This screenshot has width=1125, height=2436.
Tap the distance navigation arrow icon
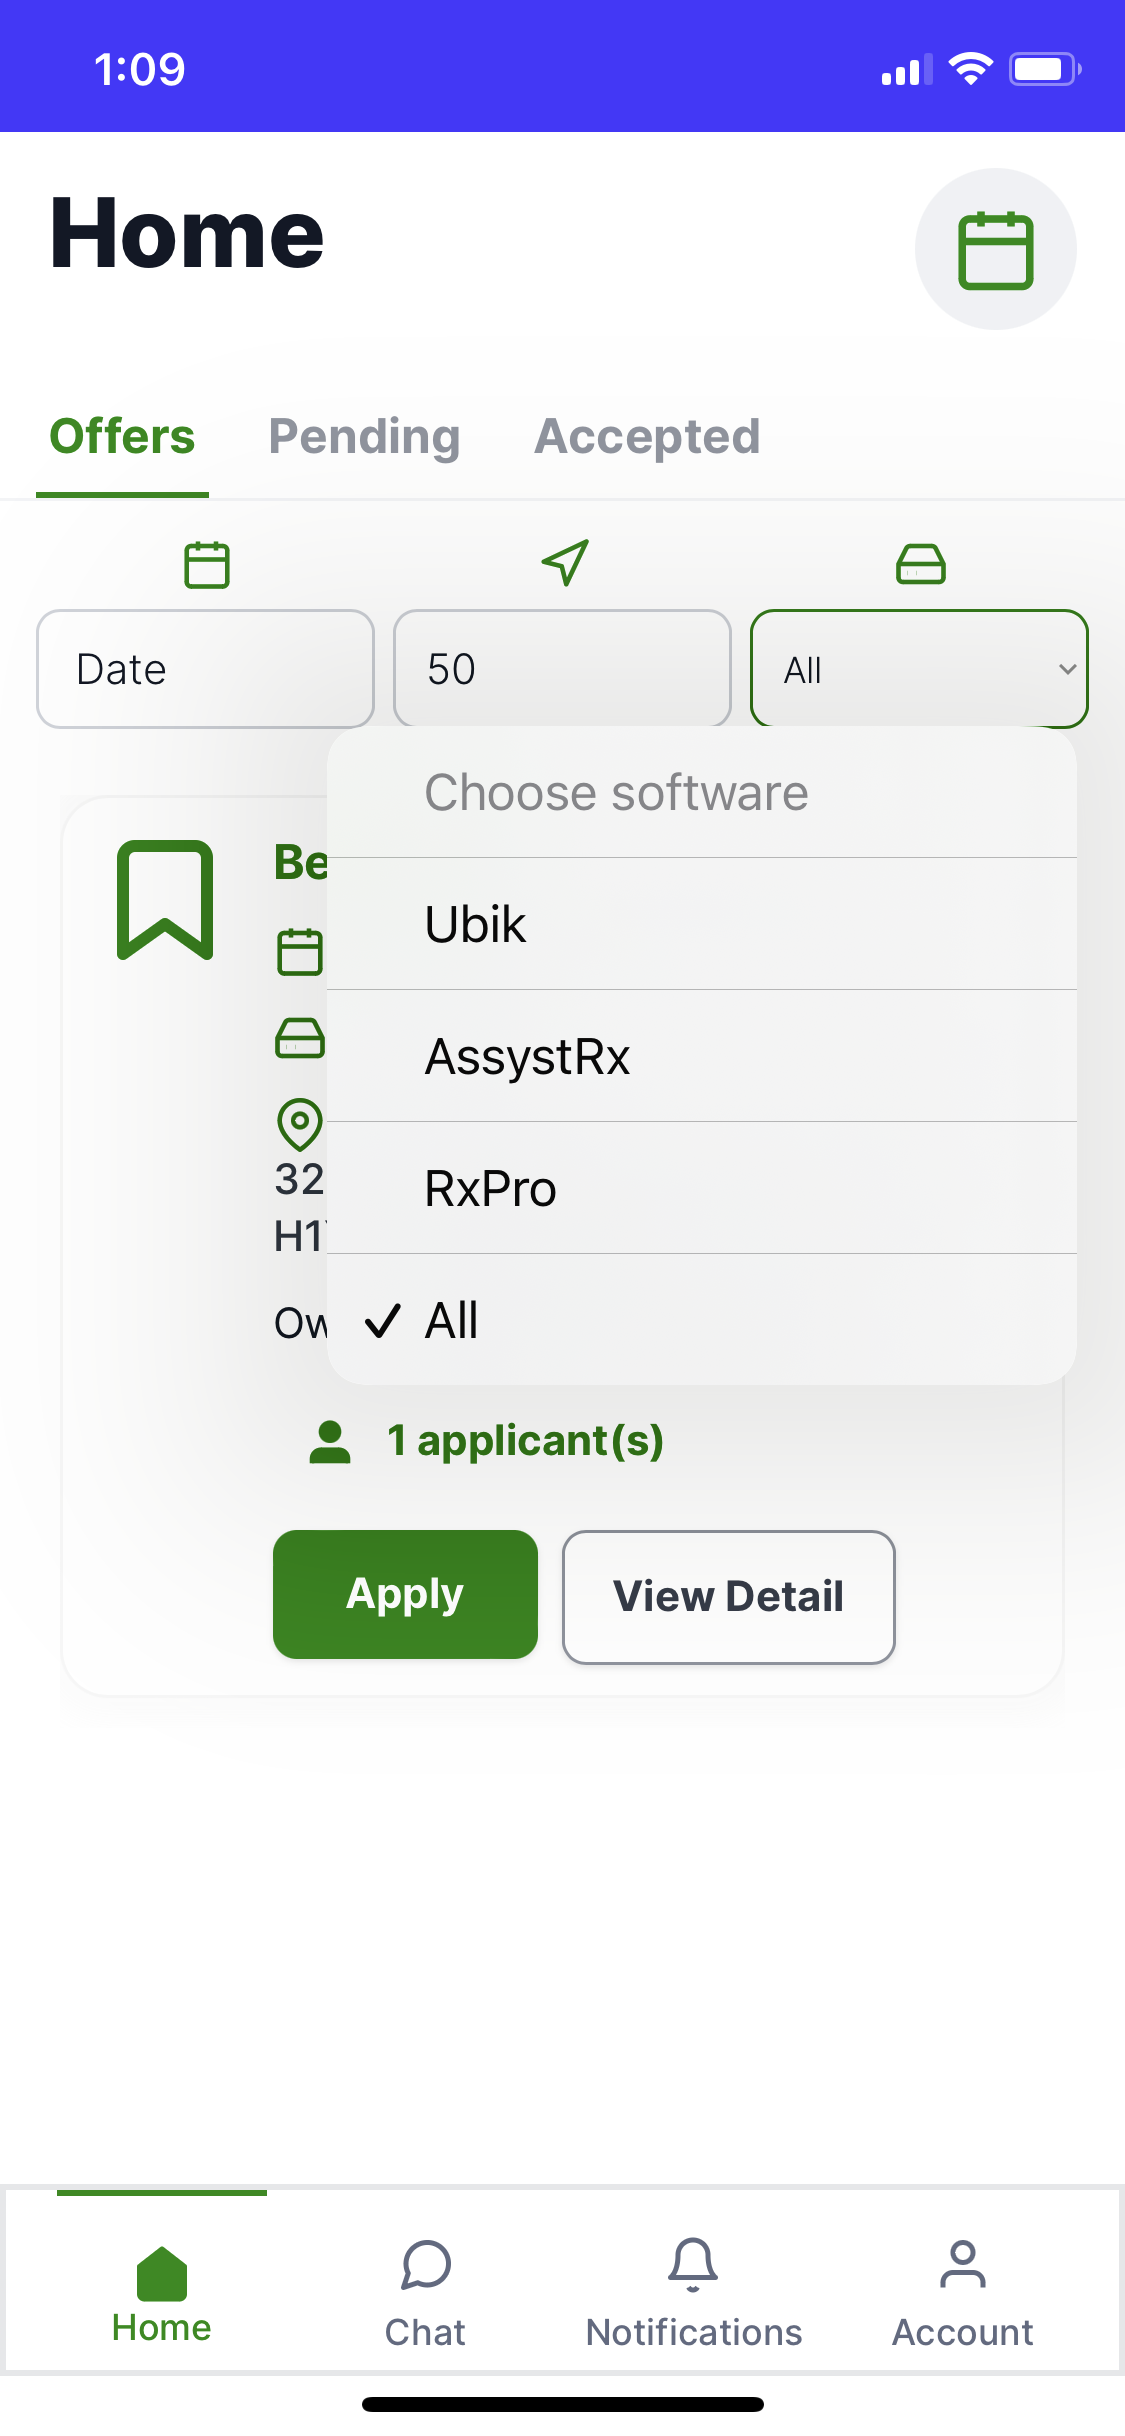[x=564, y=563]
